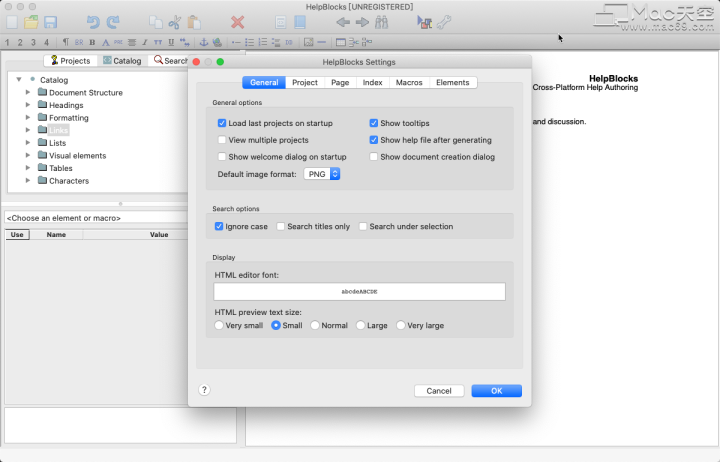
Task: Click the Open folder toolbar icon
Action: pyautogui.click(x=31, y=22)
